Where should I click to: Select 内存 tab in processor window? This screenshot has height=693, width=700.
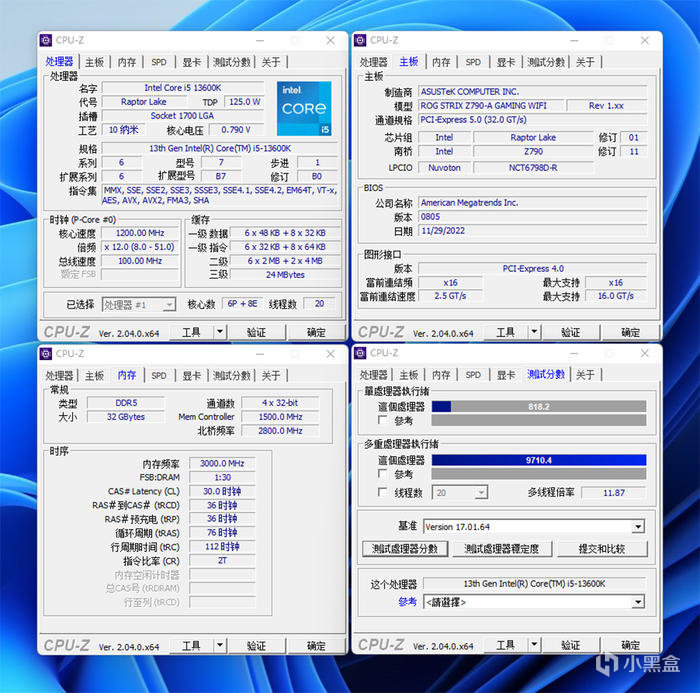(127, 62)
